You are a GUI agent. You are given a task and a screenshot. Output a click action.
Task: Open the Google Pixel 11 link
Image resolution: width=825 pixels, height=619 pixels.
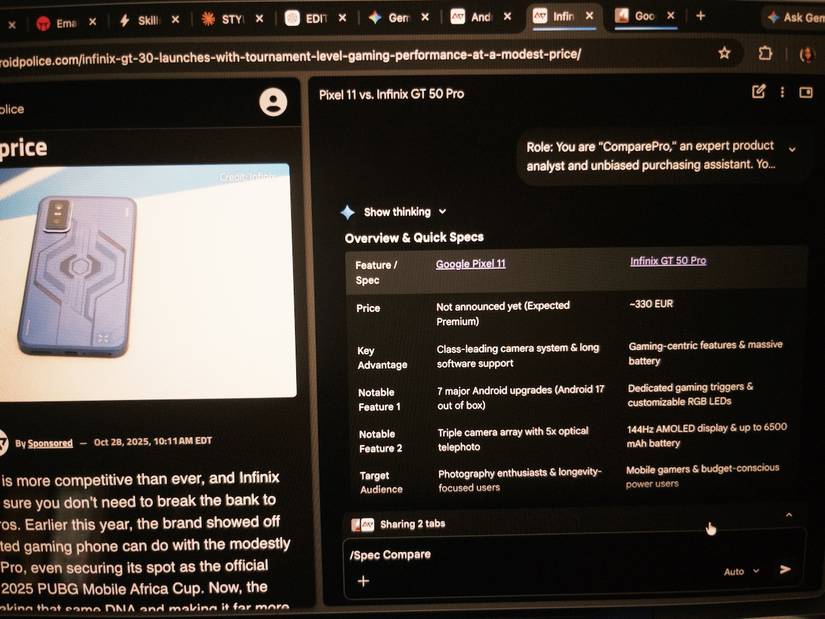[470, 264]
